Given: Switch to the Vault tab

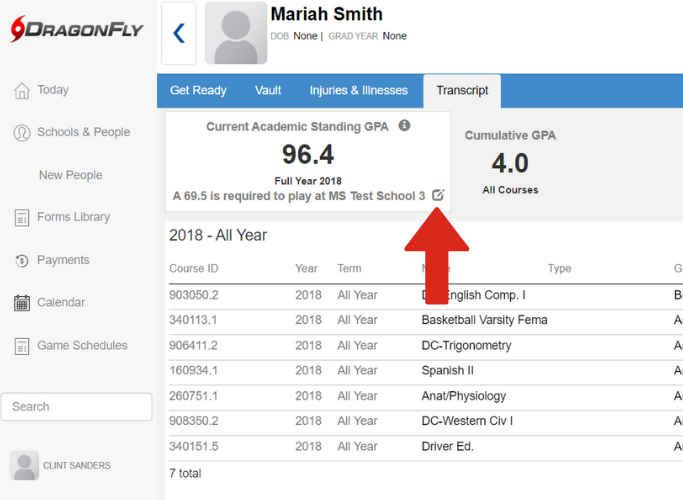Looking at the screenshot, I should (x=268, y=91).
